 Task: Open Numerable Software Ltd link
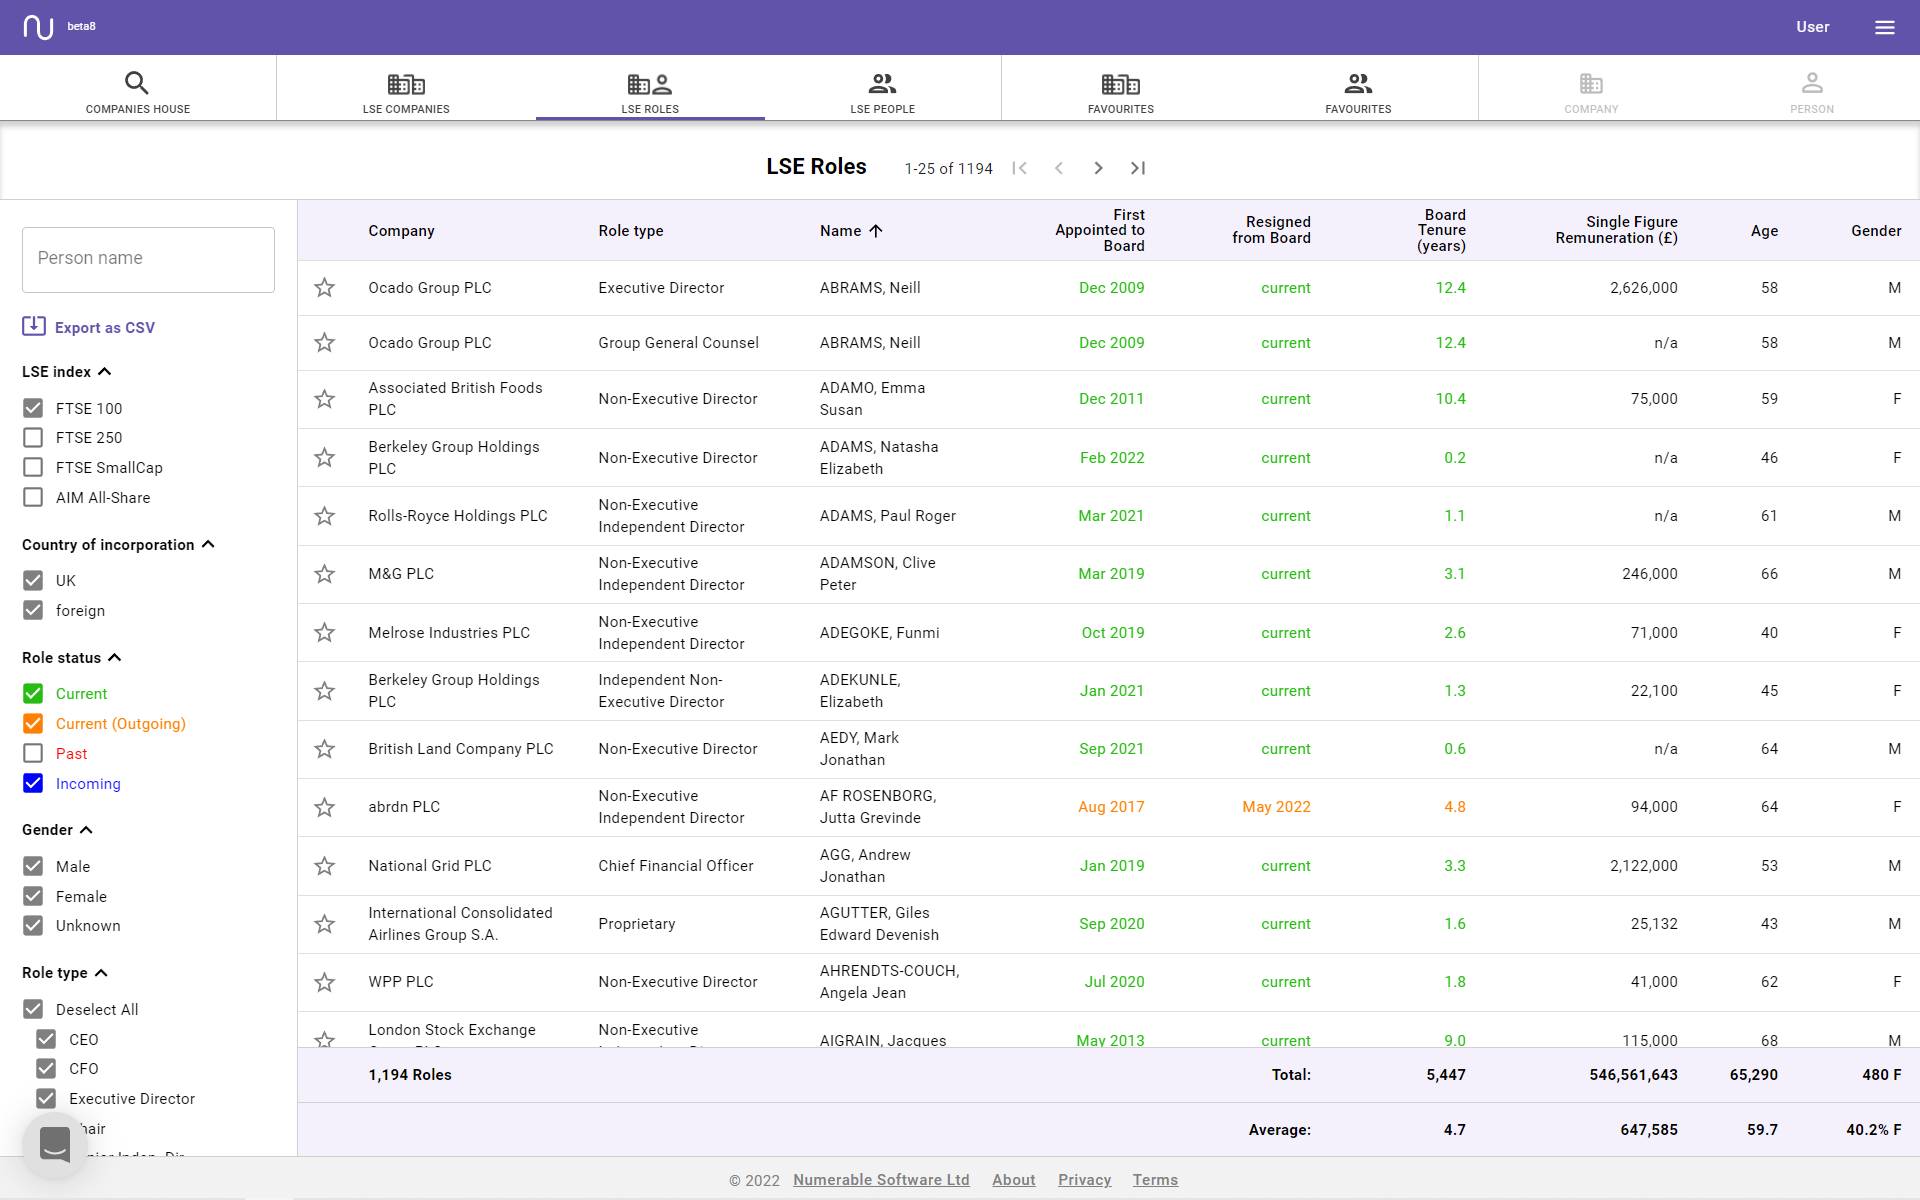881,1180
